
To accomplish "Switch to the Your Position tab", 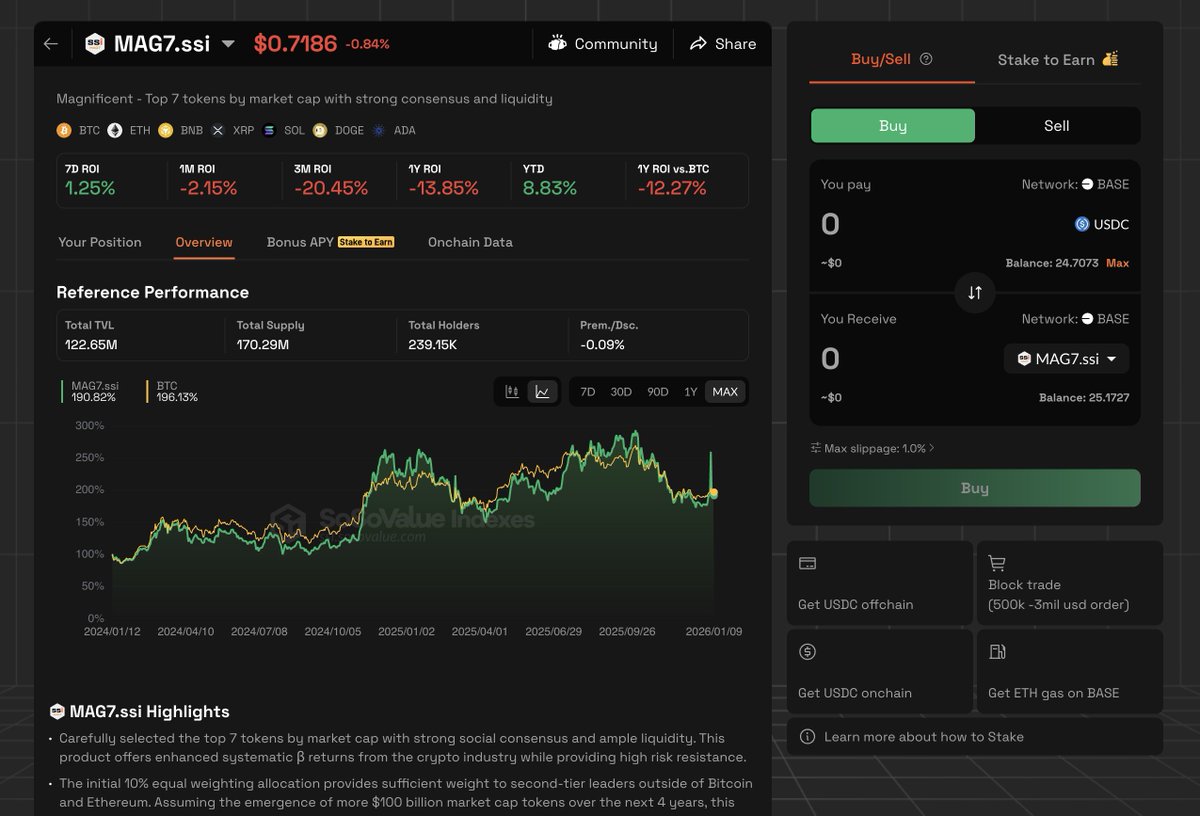I will point(100,242).
